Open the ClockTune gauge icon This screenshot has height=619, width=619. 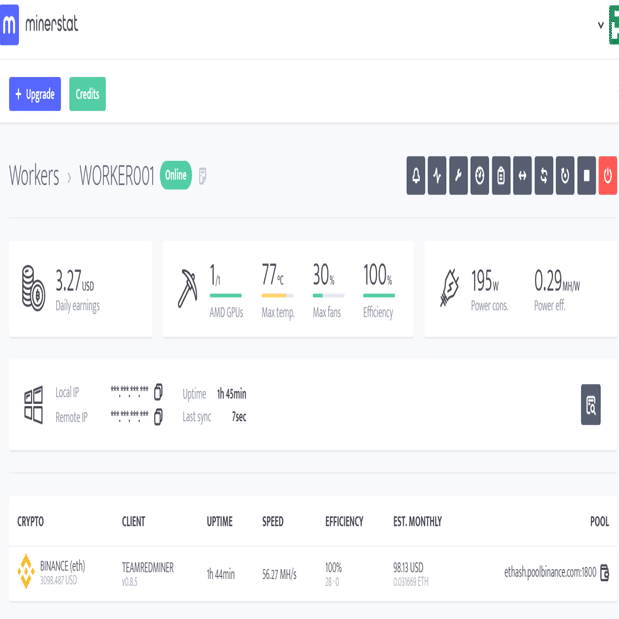(x=480, y=175)
